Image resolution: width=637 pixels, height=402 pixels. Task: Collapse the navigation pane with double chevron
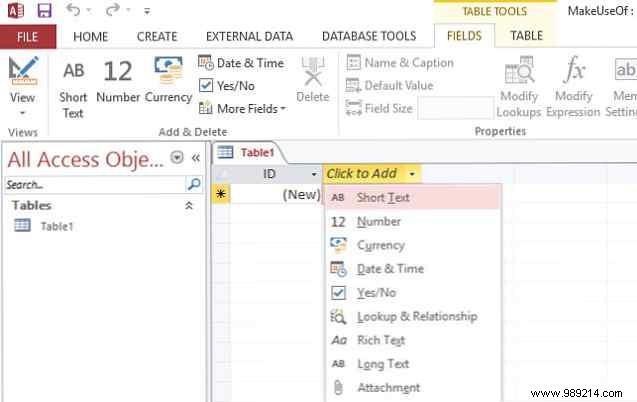(x=196, y=158)
